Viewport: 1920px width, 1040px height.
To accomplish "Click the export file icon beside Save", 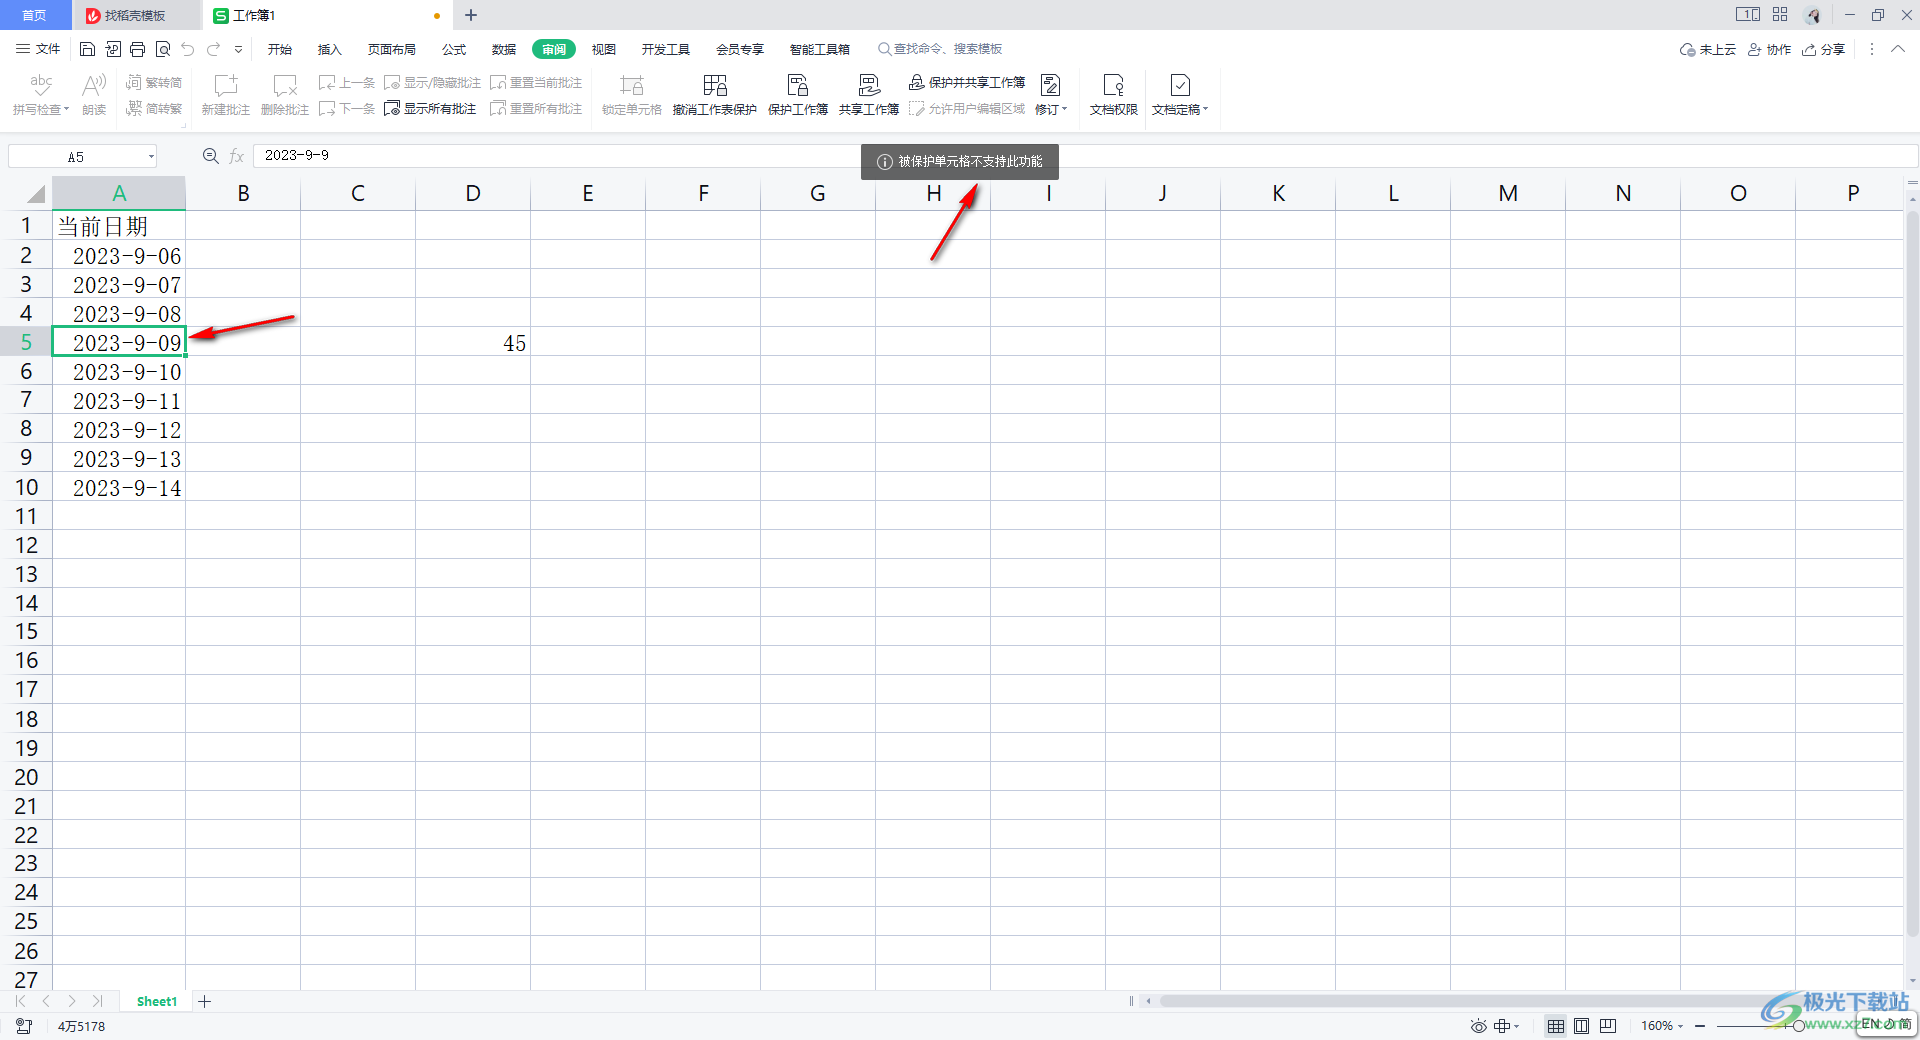I will pyautogui.click(x=113, y=49).
